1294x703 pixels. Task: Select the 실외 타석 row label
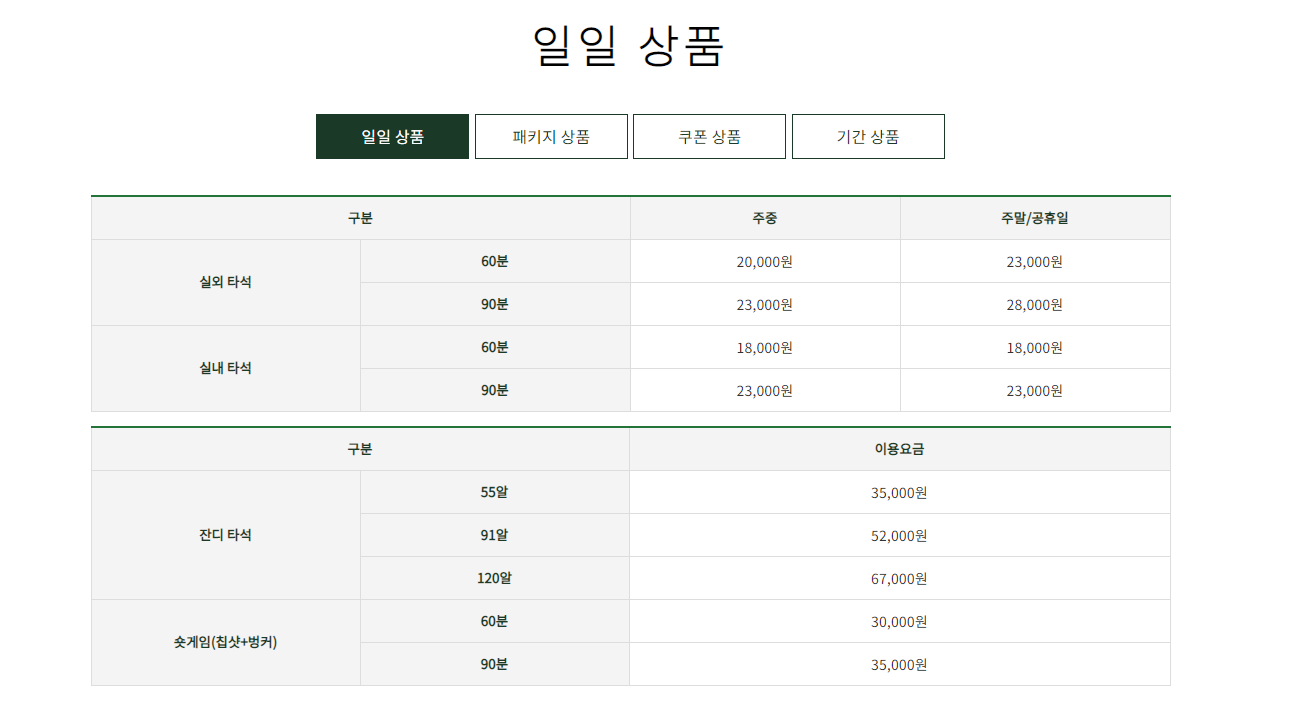pyautogui.click(x=226, y=283)
